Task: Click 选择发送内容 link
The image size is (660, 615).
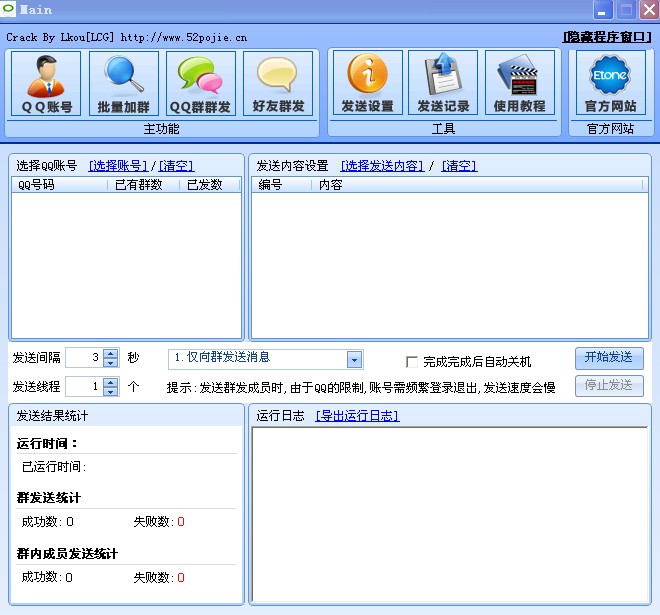Action: 382,166
